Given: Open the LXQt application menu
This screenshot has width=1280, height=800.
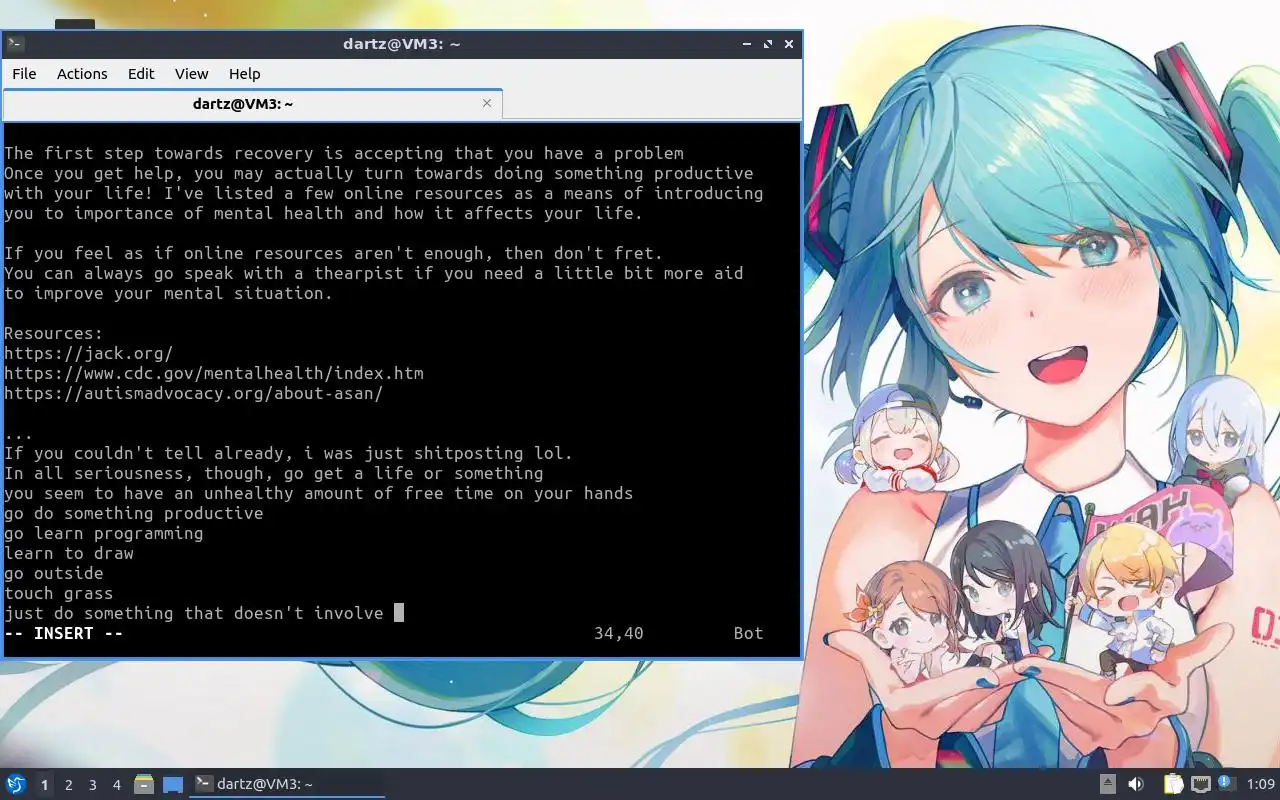Looking at the screenshot, I should point(15,784).
